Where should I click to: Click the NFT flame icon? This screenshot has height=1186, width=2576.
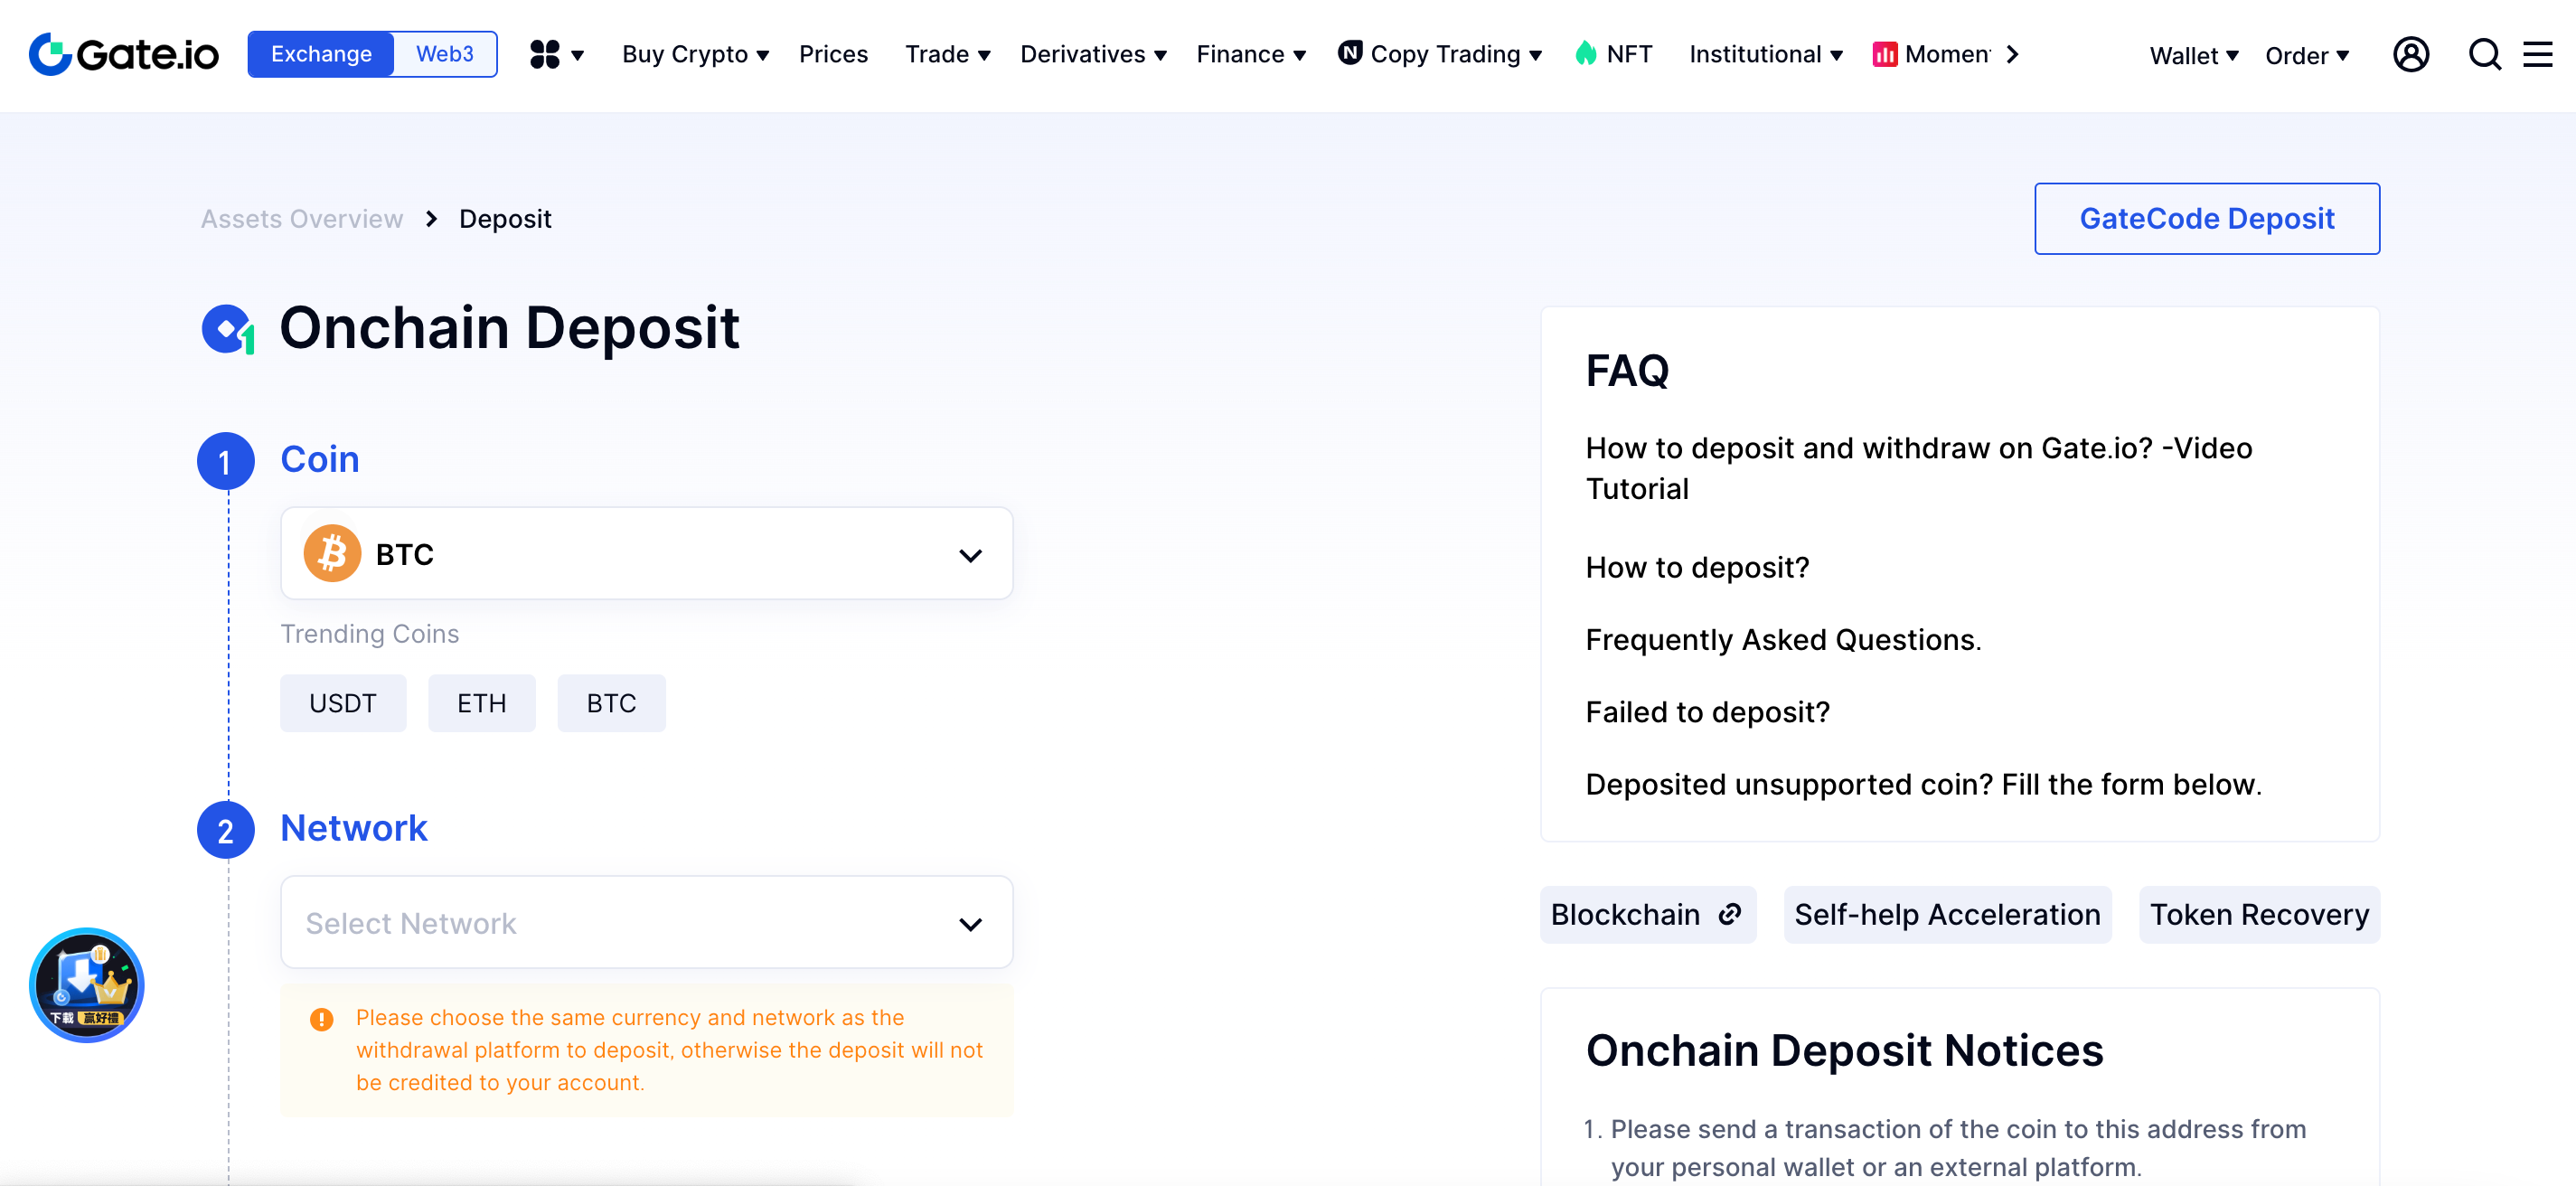click(1586, 53)
